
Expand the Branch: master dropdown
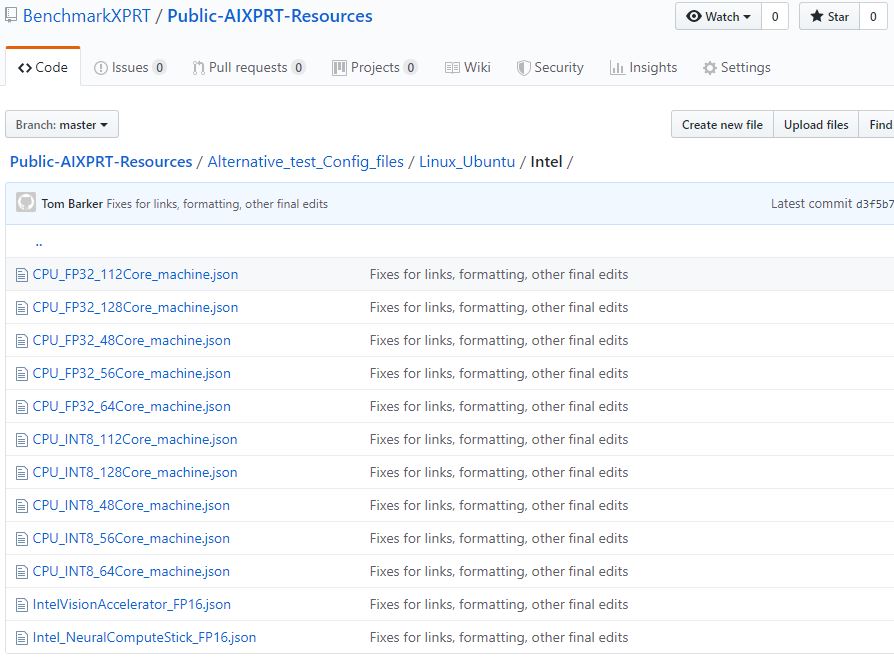pyautogui.click(x=62, y=124)
